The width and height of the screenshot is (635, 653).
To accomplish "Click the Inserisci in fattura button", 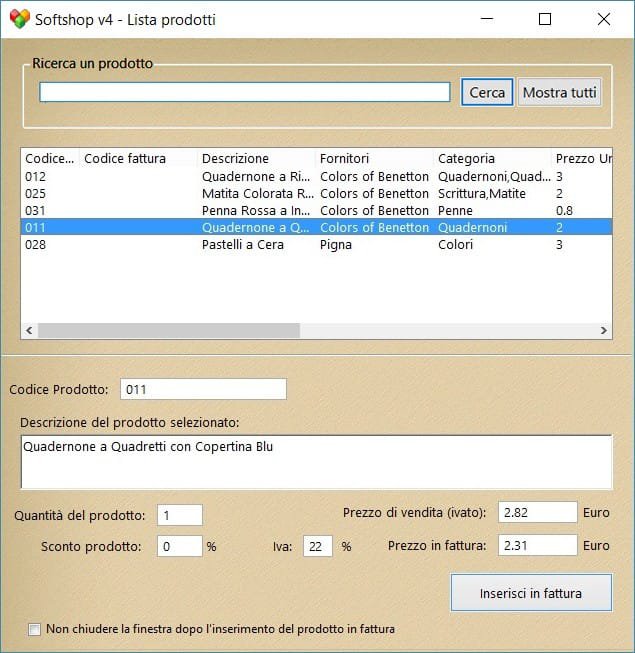I will (x=530, y=593).
